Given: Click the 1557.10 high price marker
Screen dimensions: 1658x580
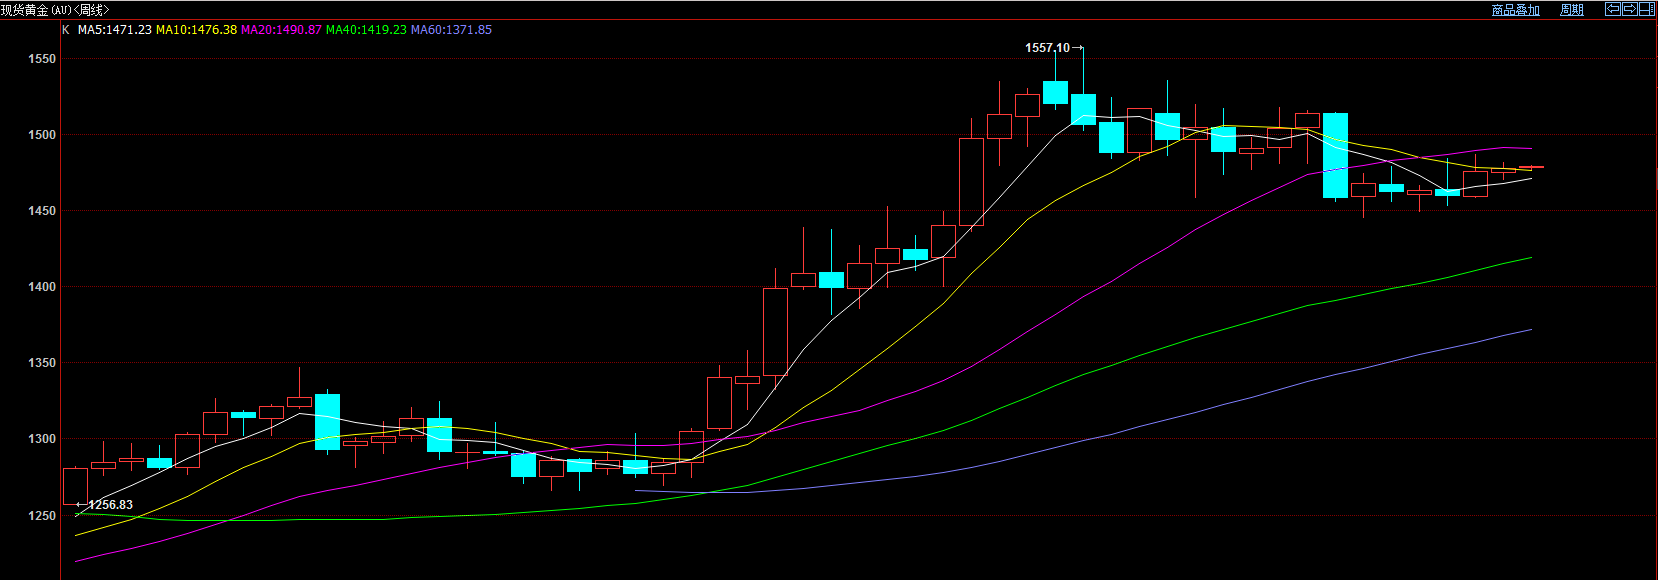Looking at the screenshot, I should click(1047, 48).
